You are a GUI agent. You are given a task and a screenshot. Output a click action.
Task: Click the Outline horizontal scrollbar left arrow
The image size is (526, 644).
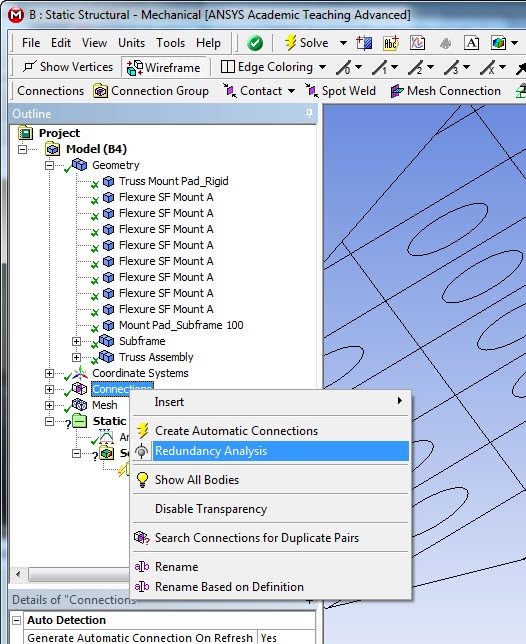[x=18, y=574]
